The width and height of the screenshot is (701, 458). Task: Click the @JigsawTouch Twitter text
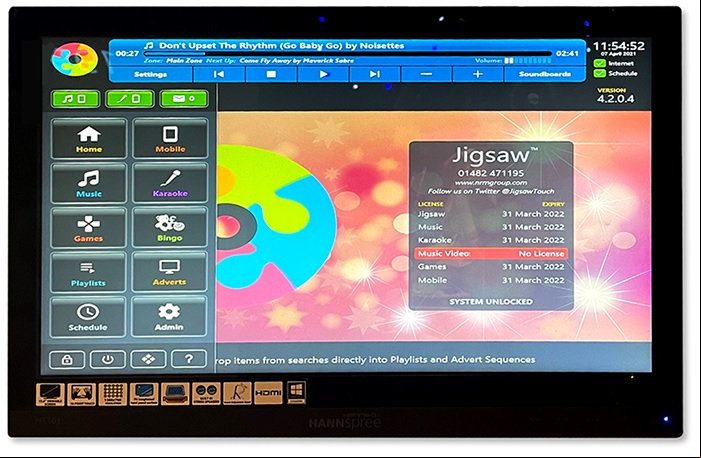pos(528,191)
